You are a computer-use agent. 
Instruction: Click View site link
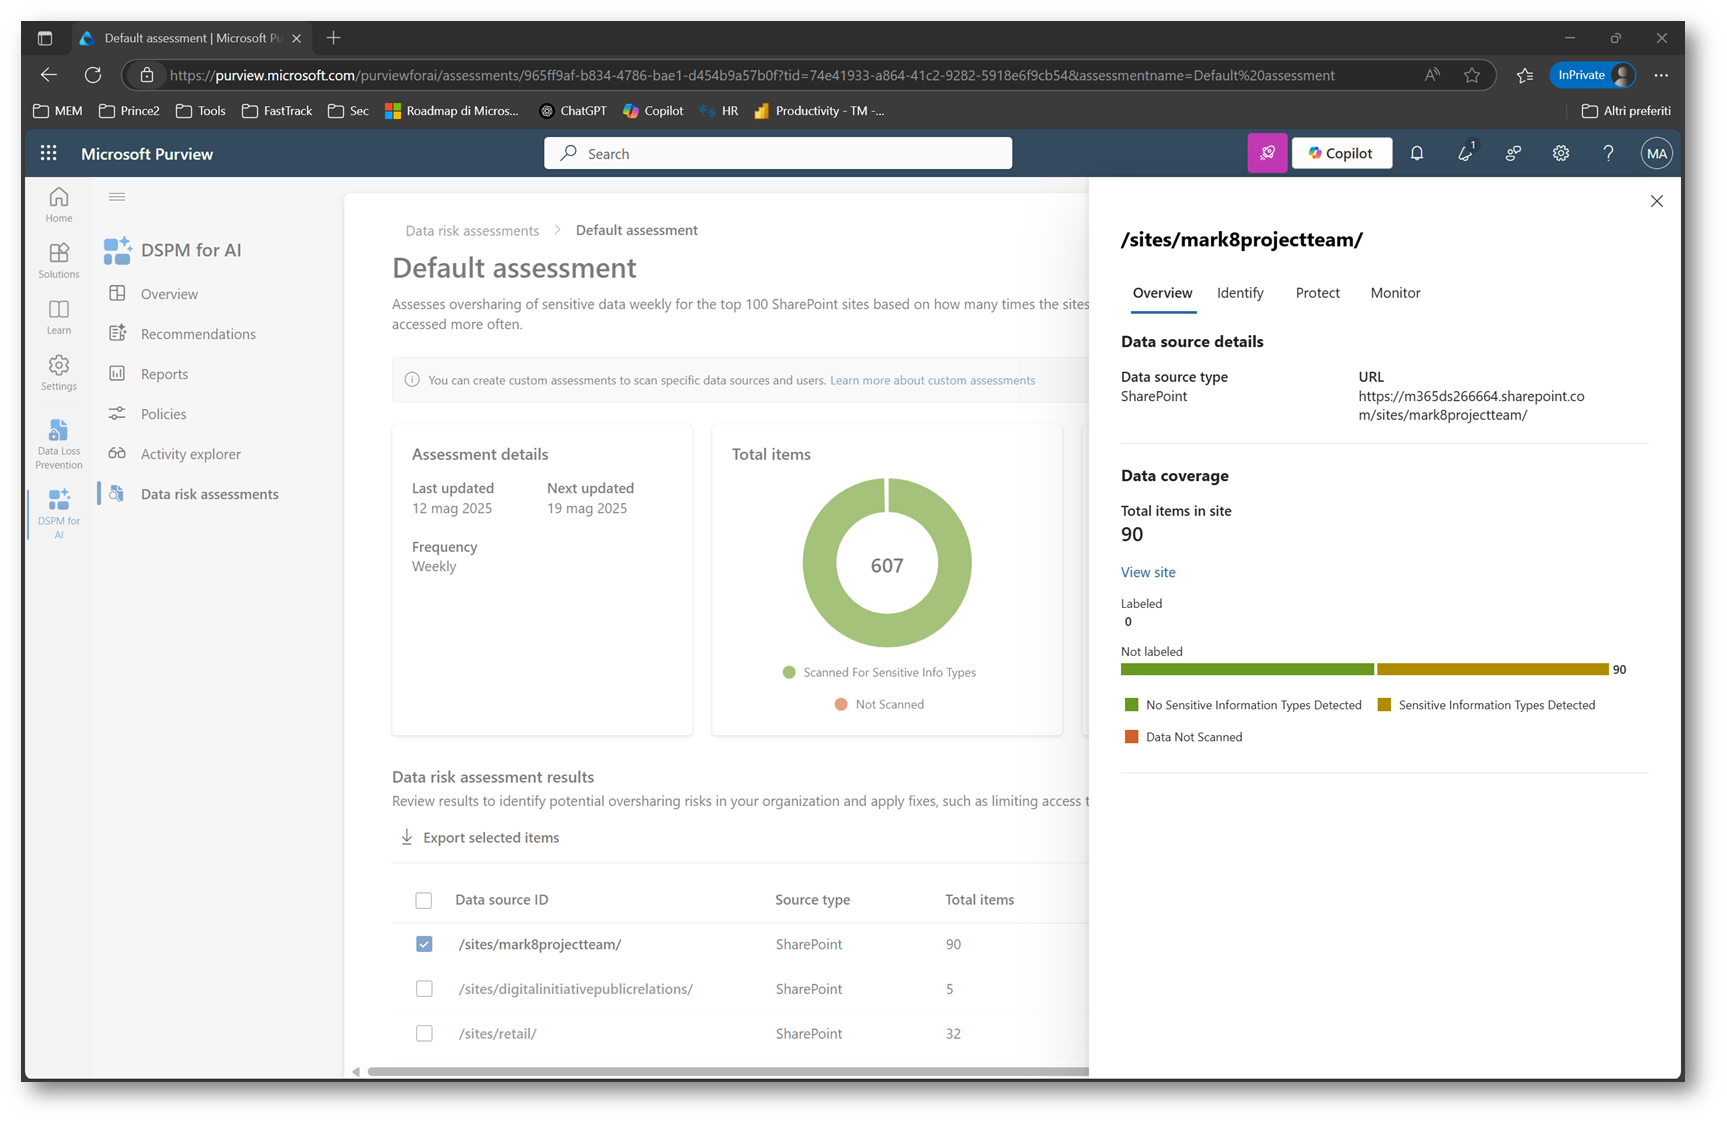[x=1148, y=572]
